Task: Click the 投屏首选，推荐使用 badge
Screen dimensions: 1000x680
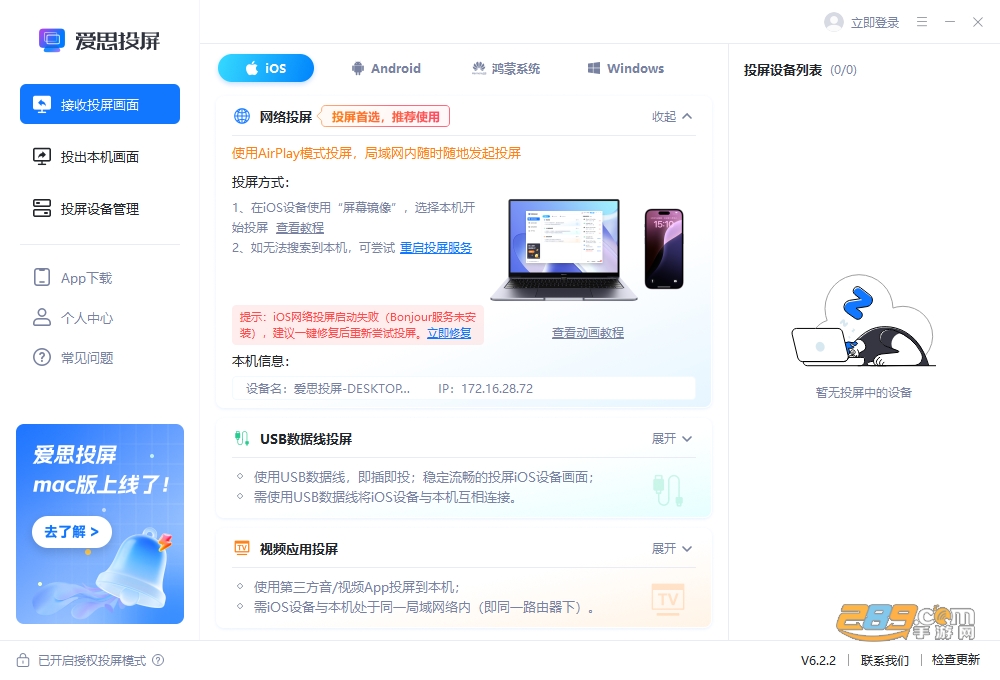Action: point(384,116)
